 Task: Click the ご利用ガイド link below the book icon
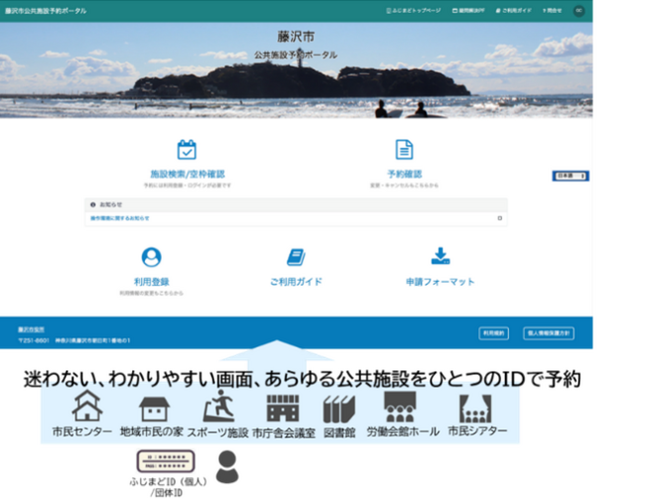[x=296, y=282]
